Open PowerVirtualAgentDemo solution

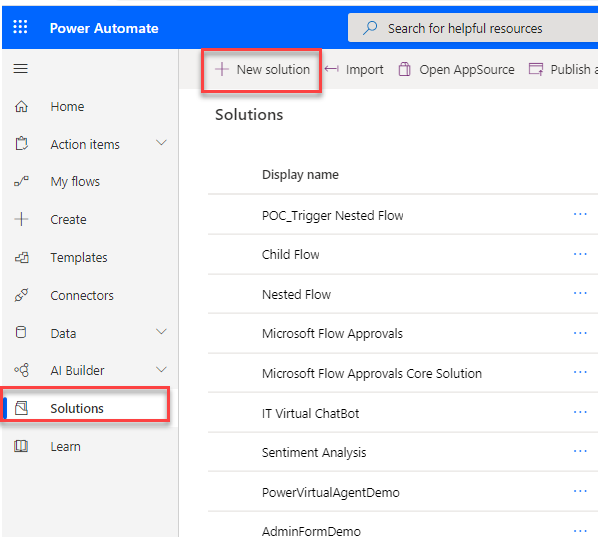(331, 492)
